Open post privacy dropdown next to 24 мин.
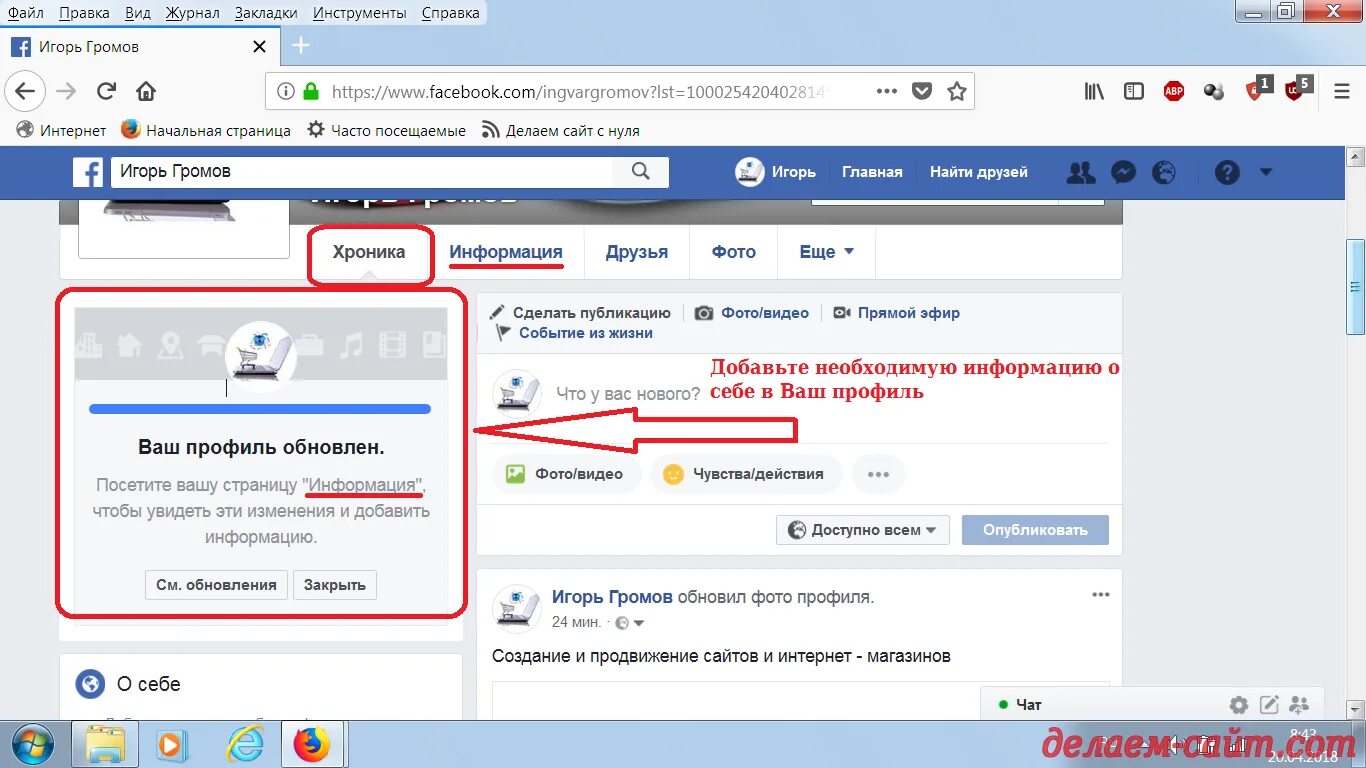Image resolution: width=1366 pixels, height=768 pixels. coord(631,623)
